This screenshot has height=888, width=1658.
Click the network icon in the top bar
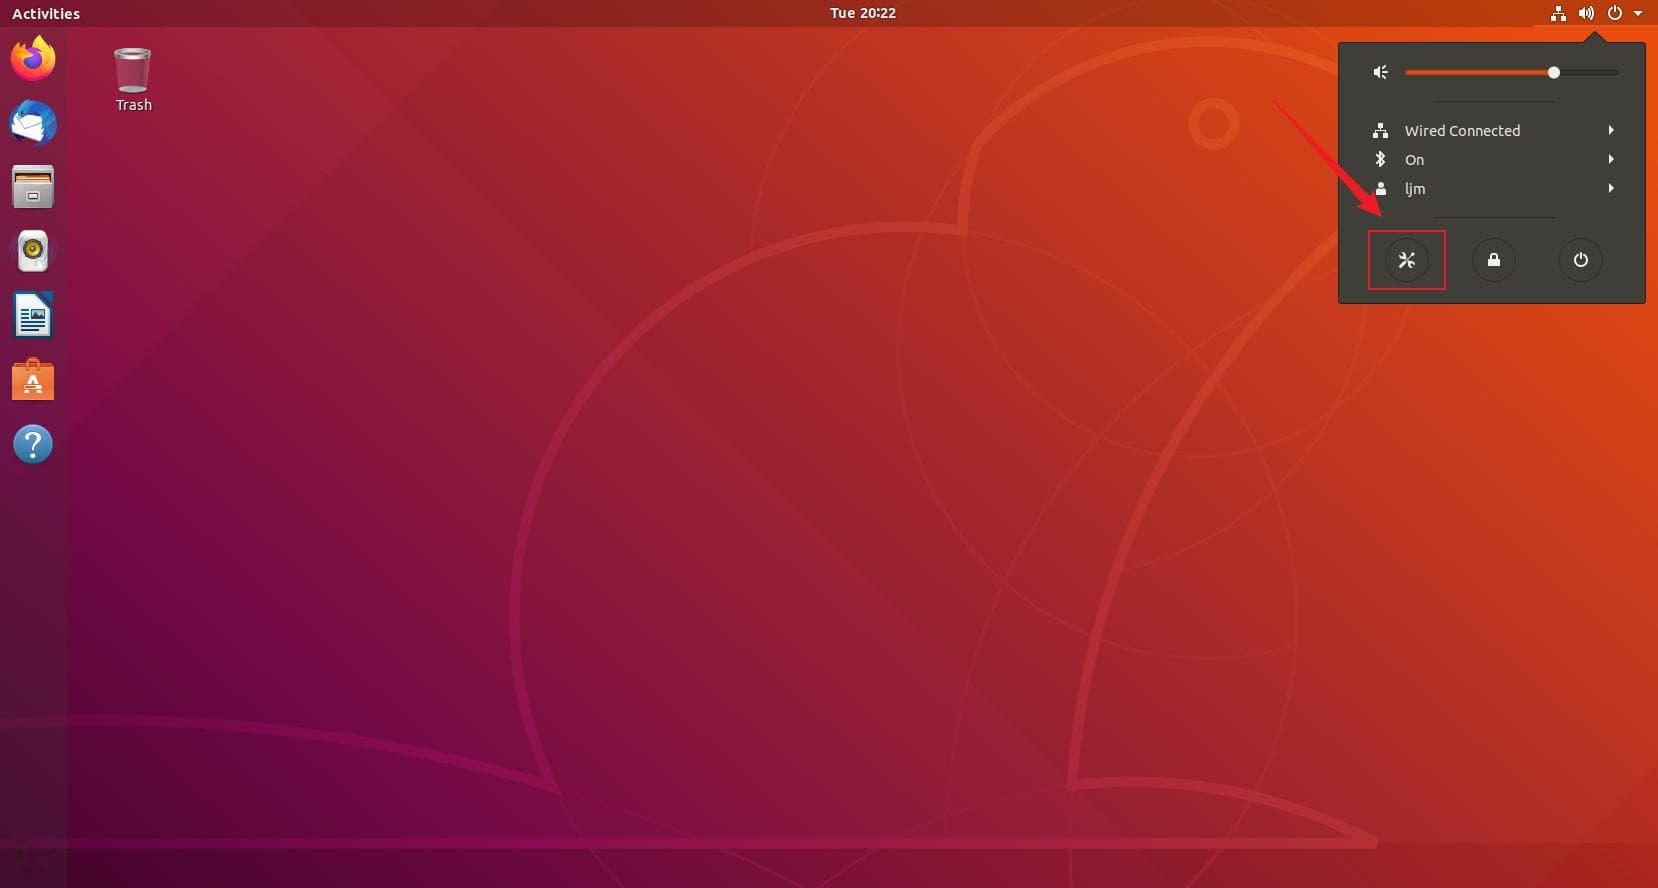pos(1558,13)
